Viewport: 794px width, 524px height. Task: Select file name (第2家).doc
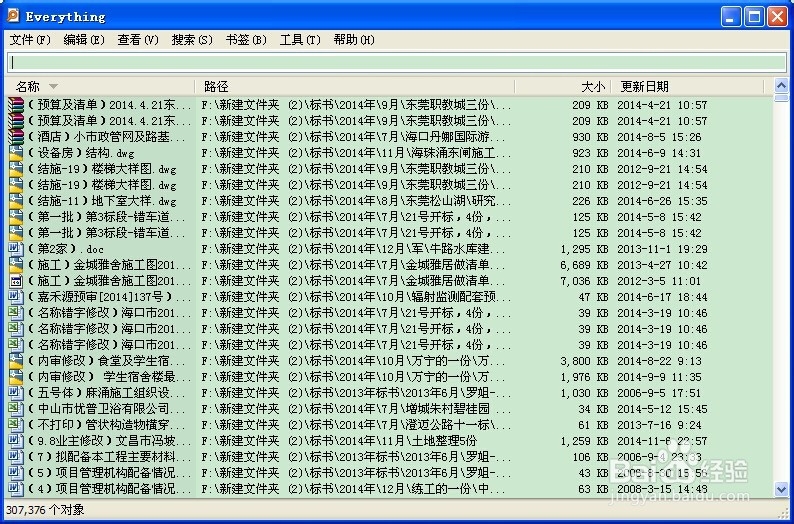point(65,249)
